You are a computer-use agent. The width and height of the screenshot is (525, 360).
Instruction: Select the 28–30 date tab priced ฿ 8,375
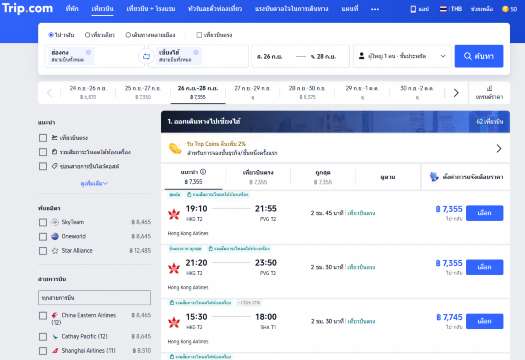(x=307, y=92)
